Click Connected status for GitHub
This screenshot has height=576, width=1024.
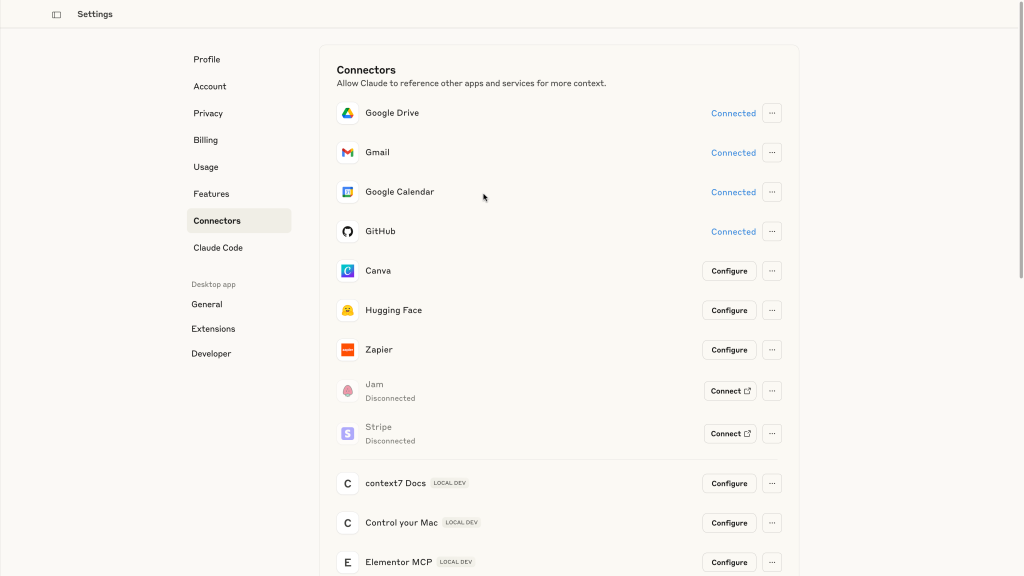733,232
